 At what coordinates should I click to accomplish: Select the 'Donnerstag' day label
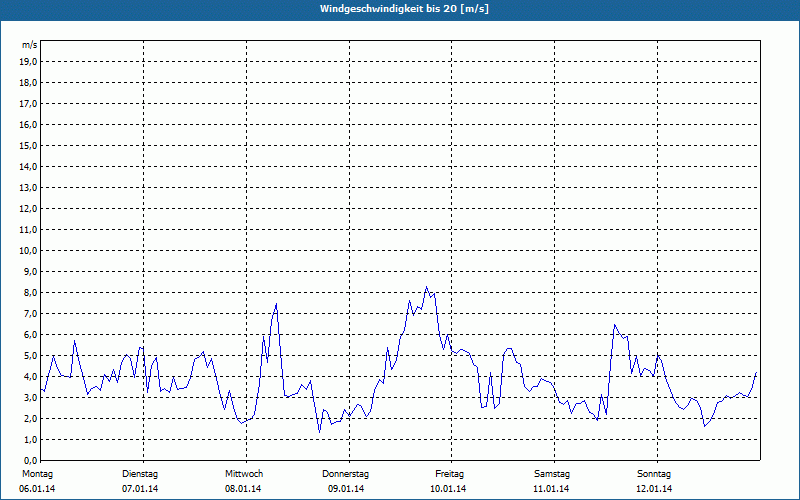point(345,474)
